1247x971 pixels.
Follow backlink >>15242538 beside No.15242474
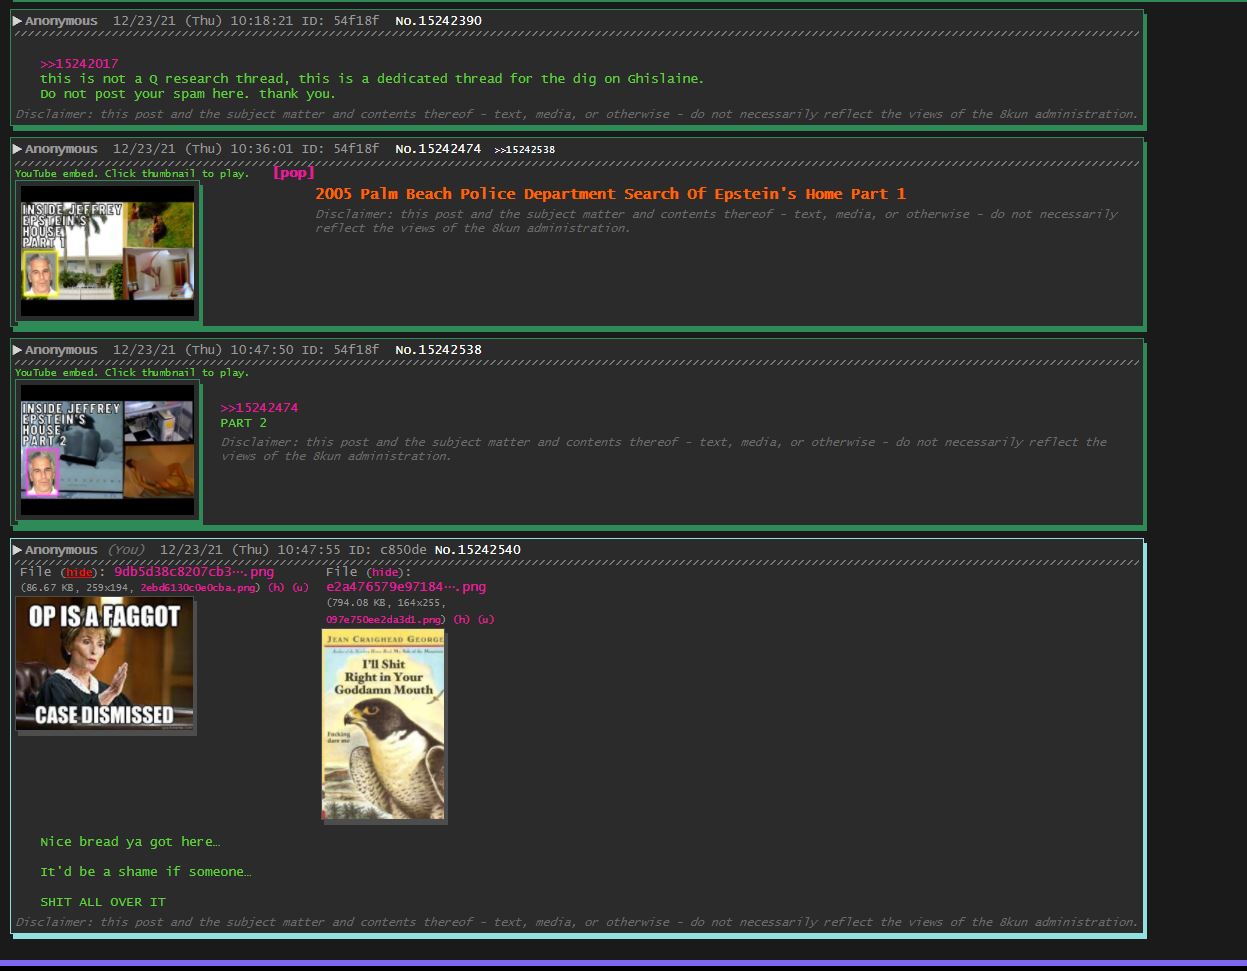coord(524,150)
